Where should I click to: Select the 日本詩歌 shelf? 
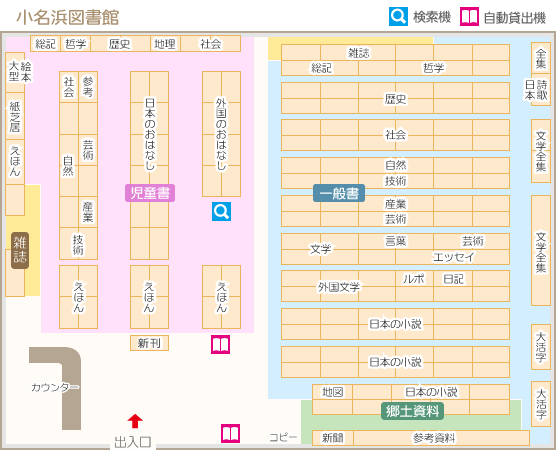[x=541, y=90]
